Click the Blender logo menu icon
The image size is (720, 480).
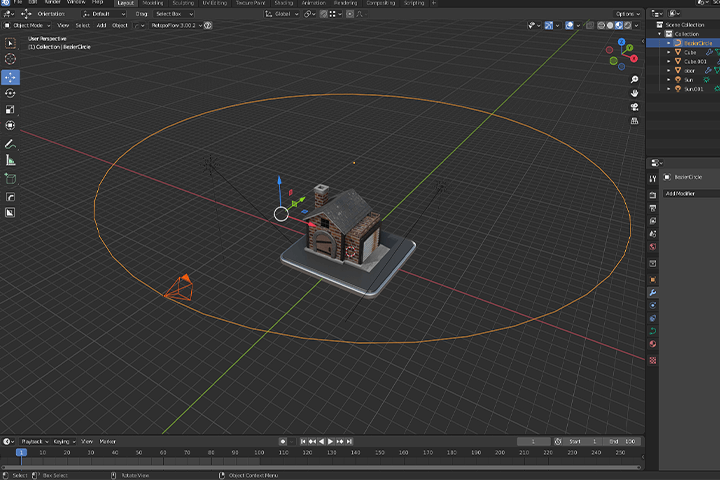click(6, 3)
